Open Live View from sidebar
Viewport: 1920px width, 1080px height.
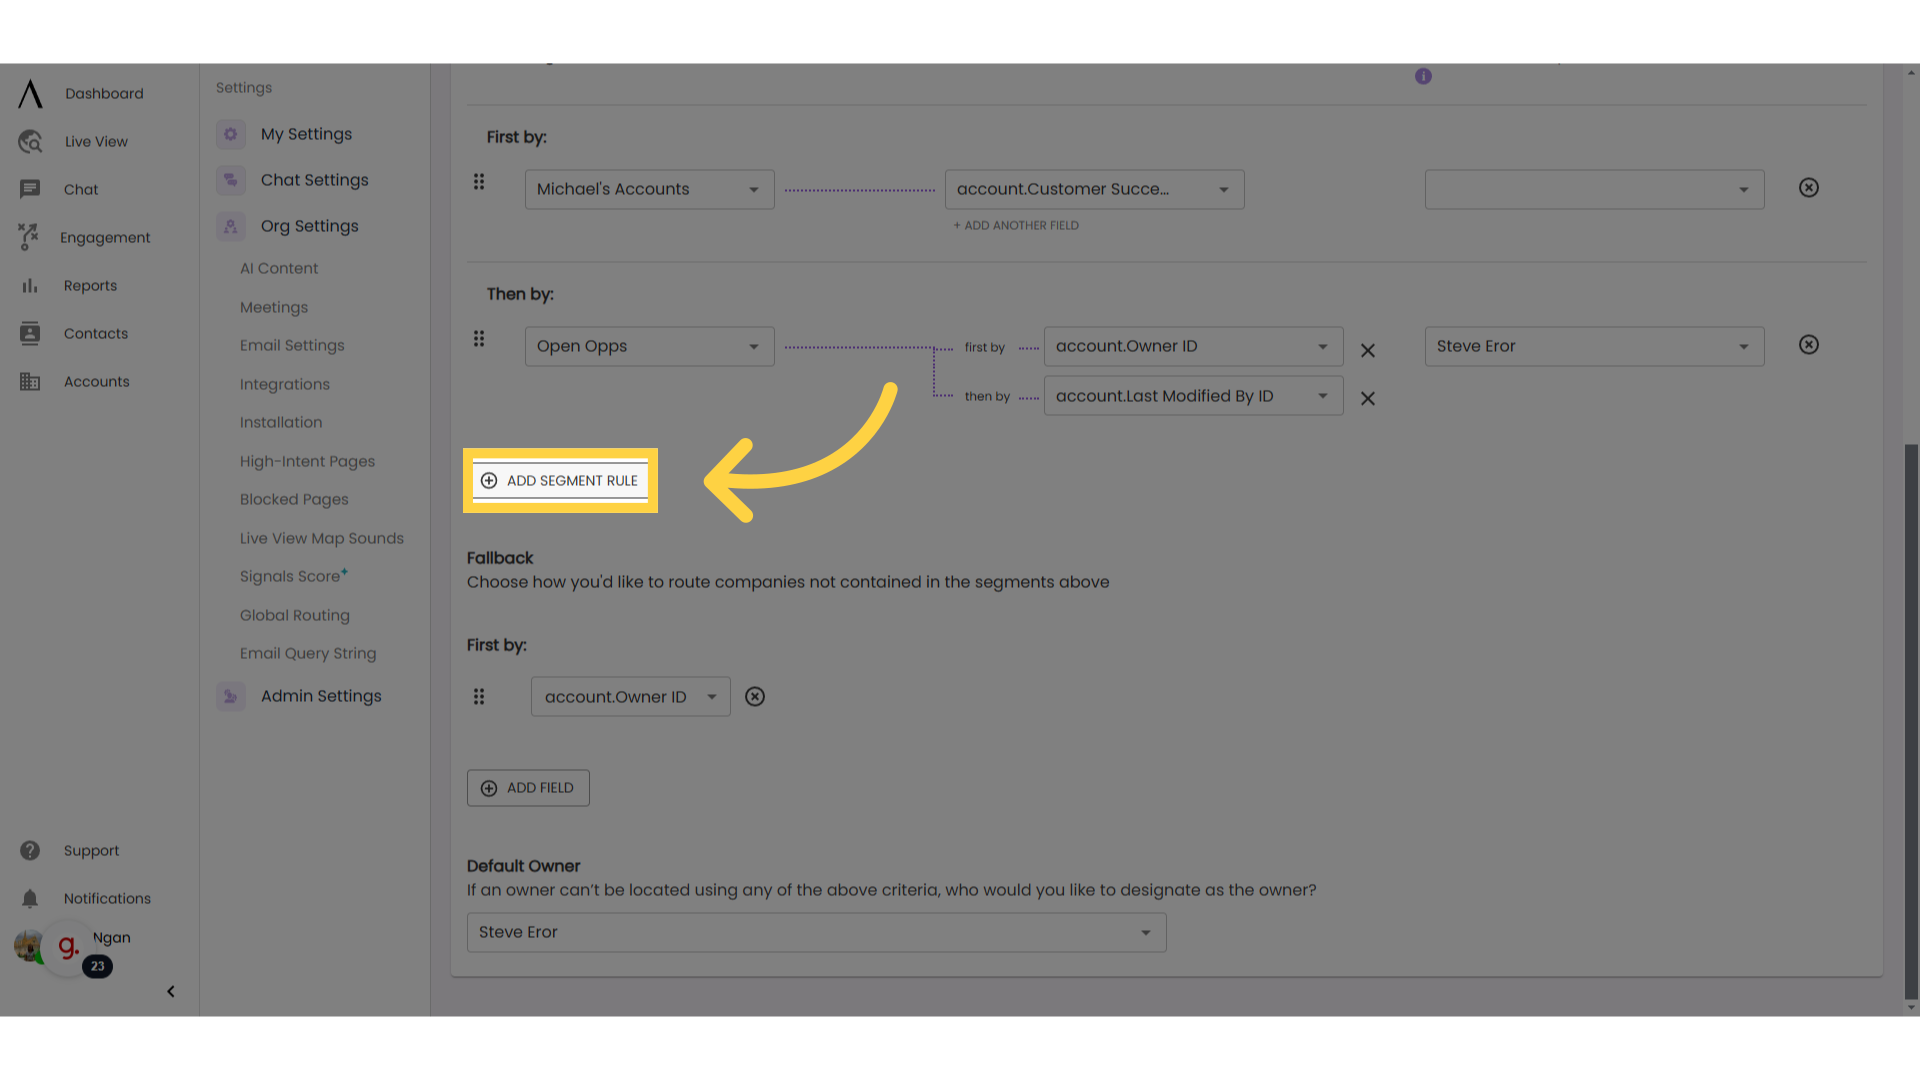[x=96, y=141]
